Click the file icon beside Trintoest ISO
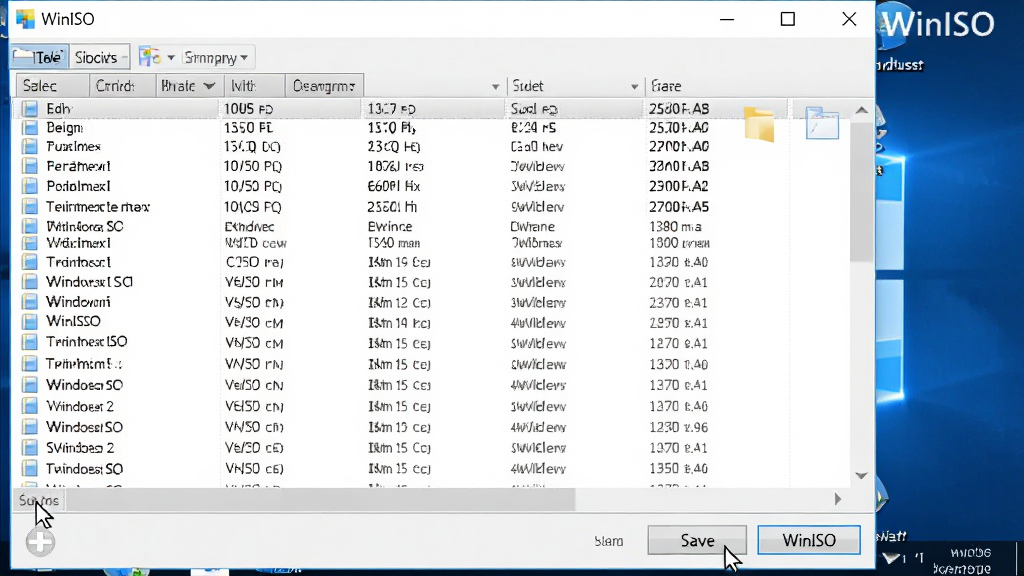Image resolution: width=1024 pixels, height=576 pixels. point(29,342)
